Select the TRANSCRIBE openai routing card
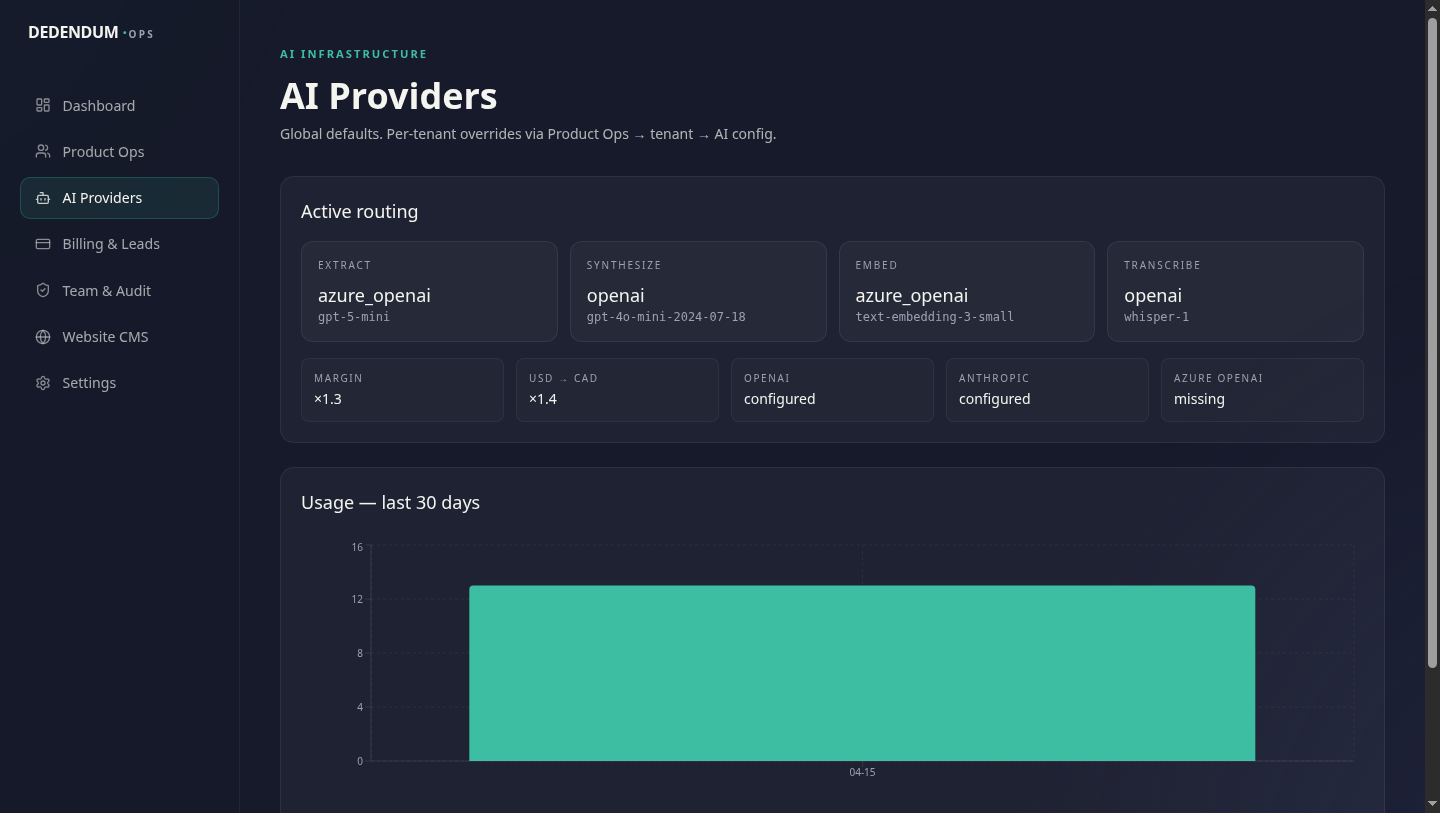This screenshot has height=813, width=1440. pyautogui.click(x=1235, y=291)
